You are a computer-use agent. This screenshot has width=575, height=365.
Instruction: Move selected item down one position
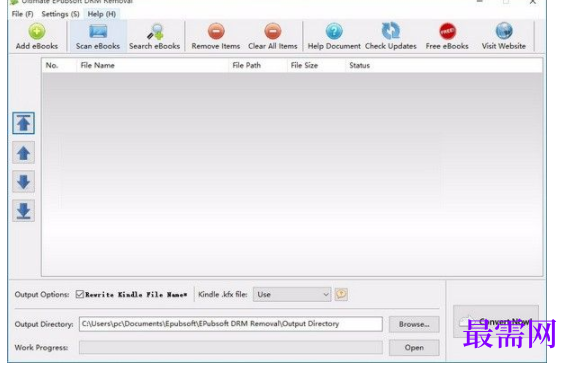[x=23, y=182]
